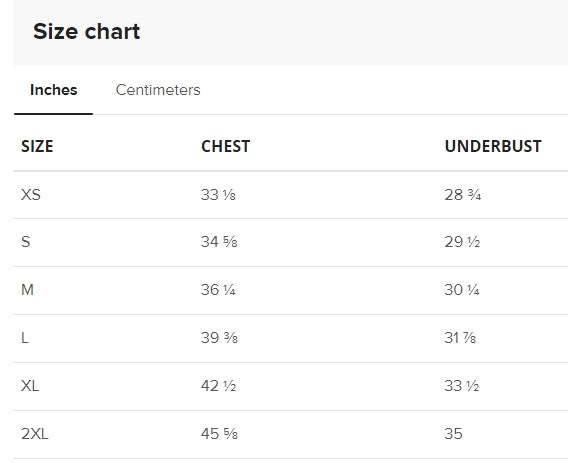Click the XS chest value 33 ⅛
Image resolution: width=568 pixels, height=463 pixels.
coord(218,195)
